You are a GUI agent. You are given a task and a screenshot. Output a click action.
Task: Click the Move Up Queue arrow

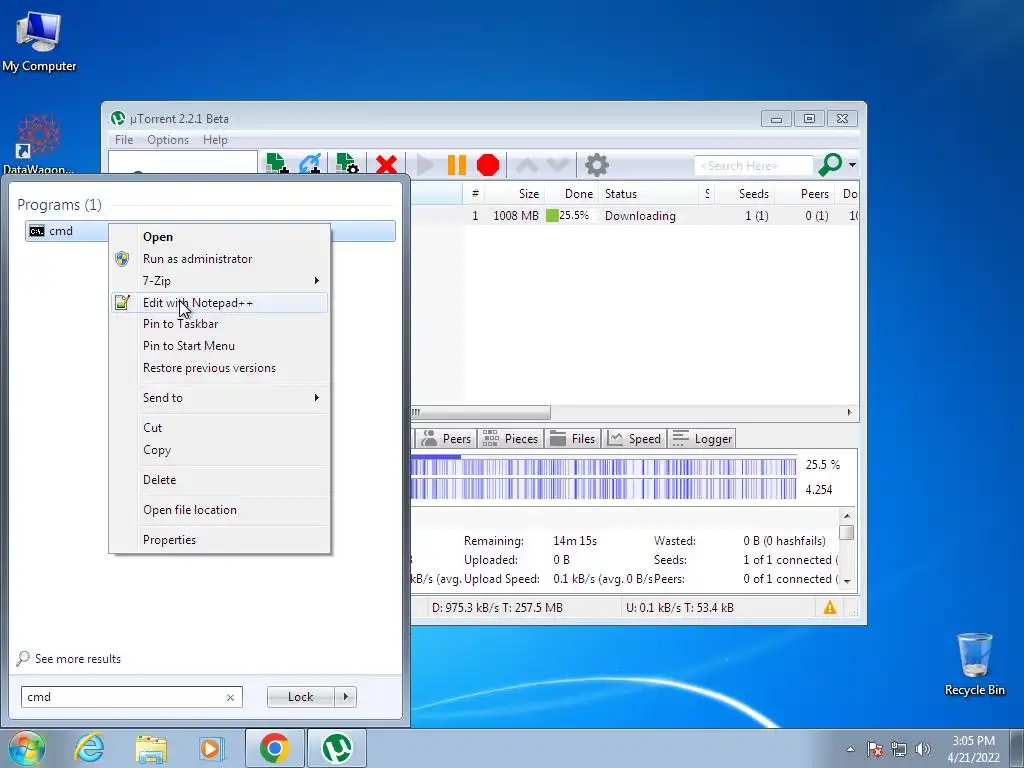coord(527,165)
